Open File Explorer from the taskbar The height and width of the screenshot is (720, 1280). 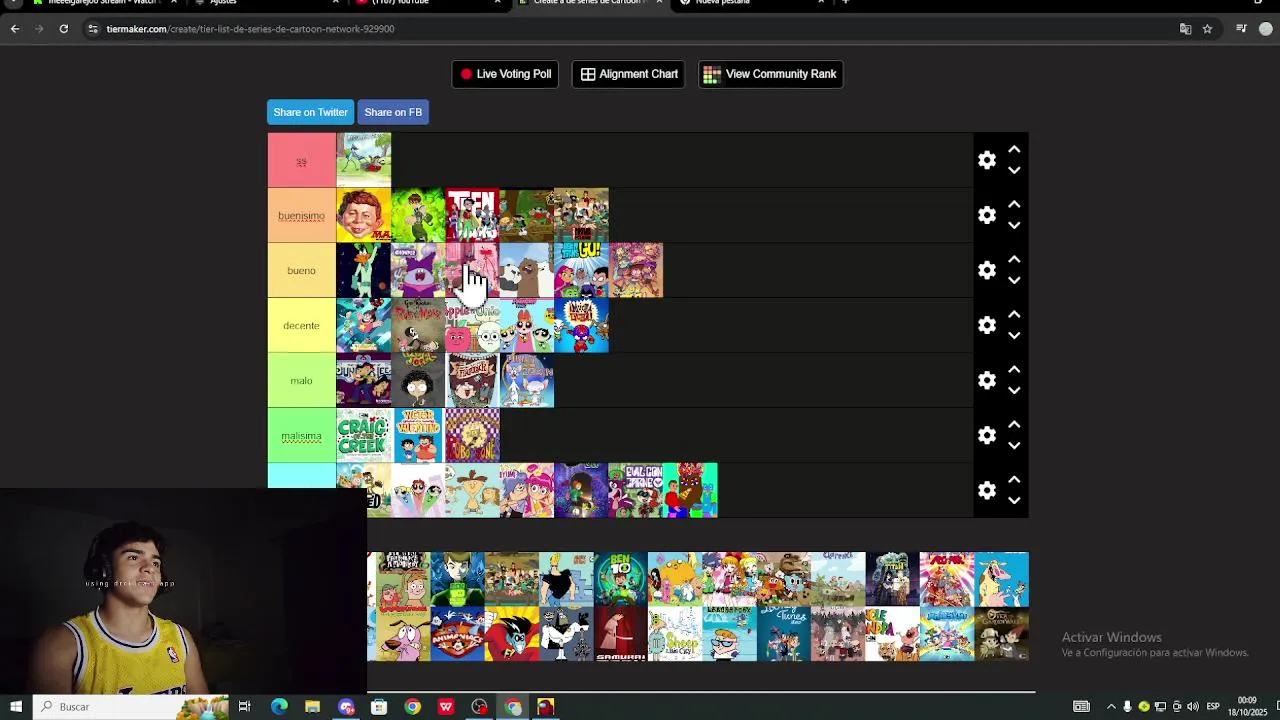(312, 707)
